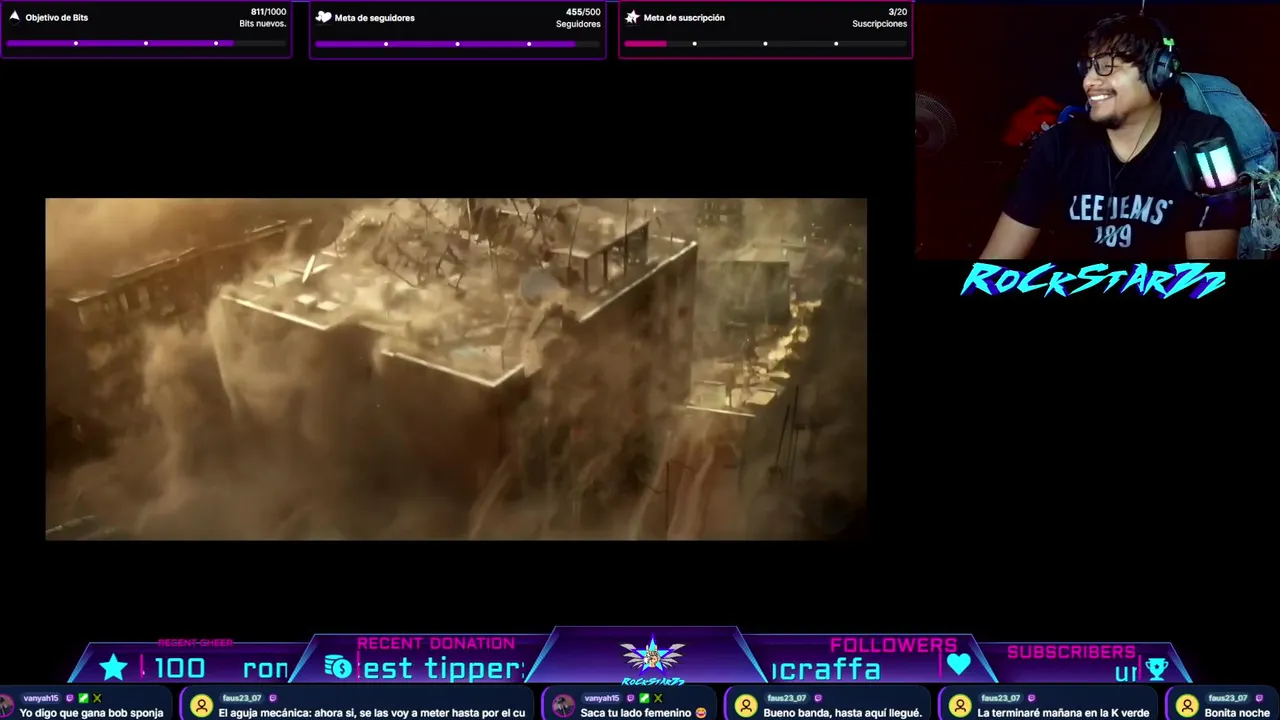Viewport: 1280px width, 720px height.
Task: Click chat message 'Yo digo que gana bob sponja'
Action: point(91,713)
